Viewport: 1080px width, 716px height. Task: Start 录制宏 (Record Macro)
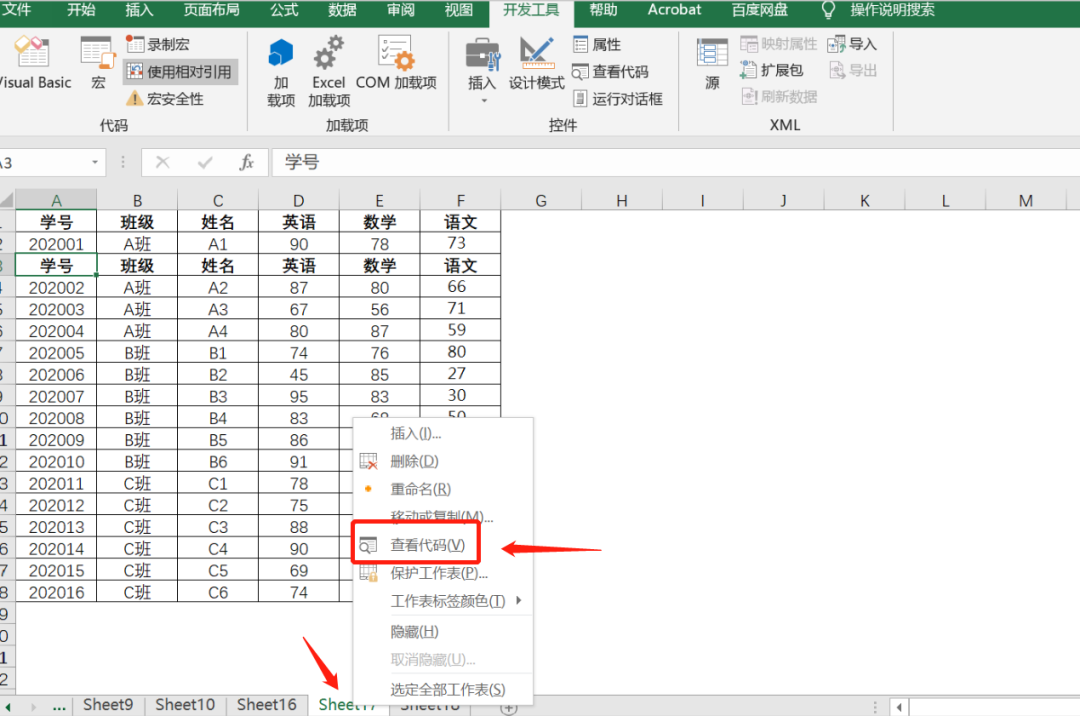tap(158, 43)
